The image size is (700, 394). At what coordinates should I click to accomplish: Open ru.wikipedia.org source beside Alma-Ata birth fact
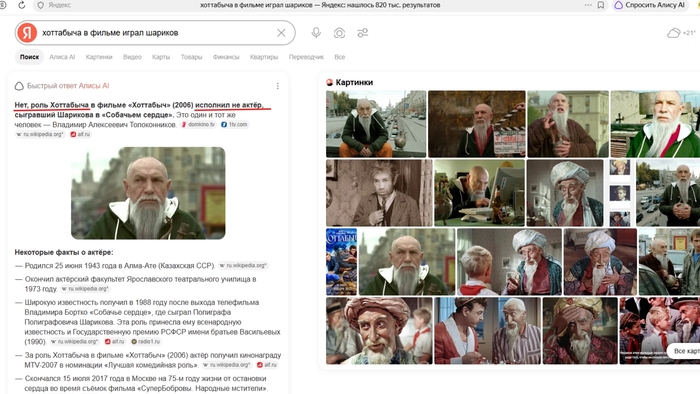[x=243, y=265]
